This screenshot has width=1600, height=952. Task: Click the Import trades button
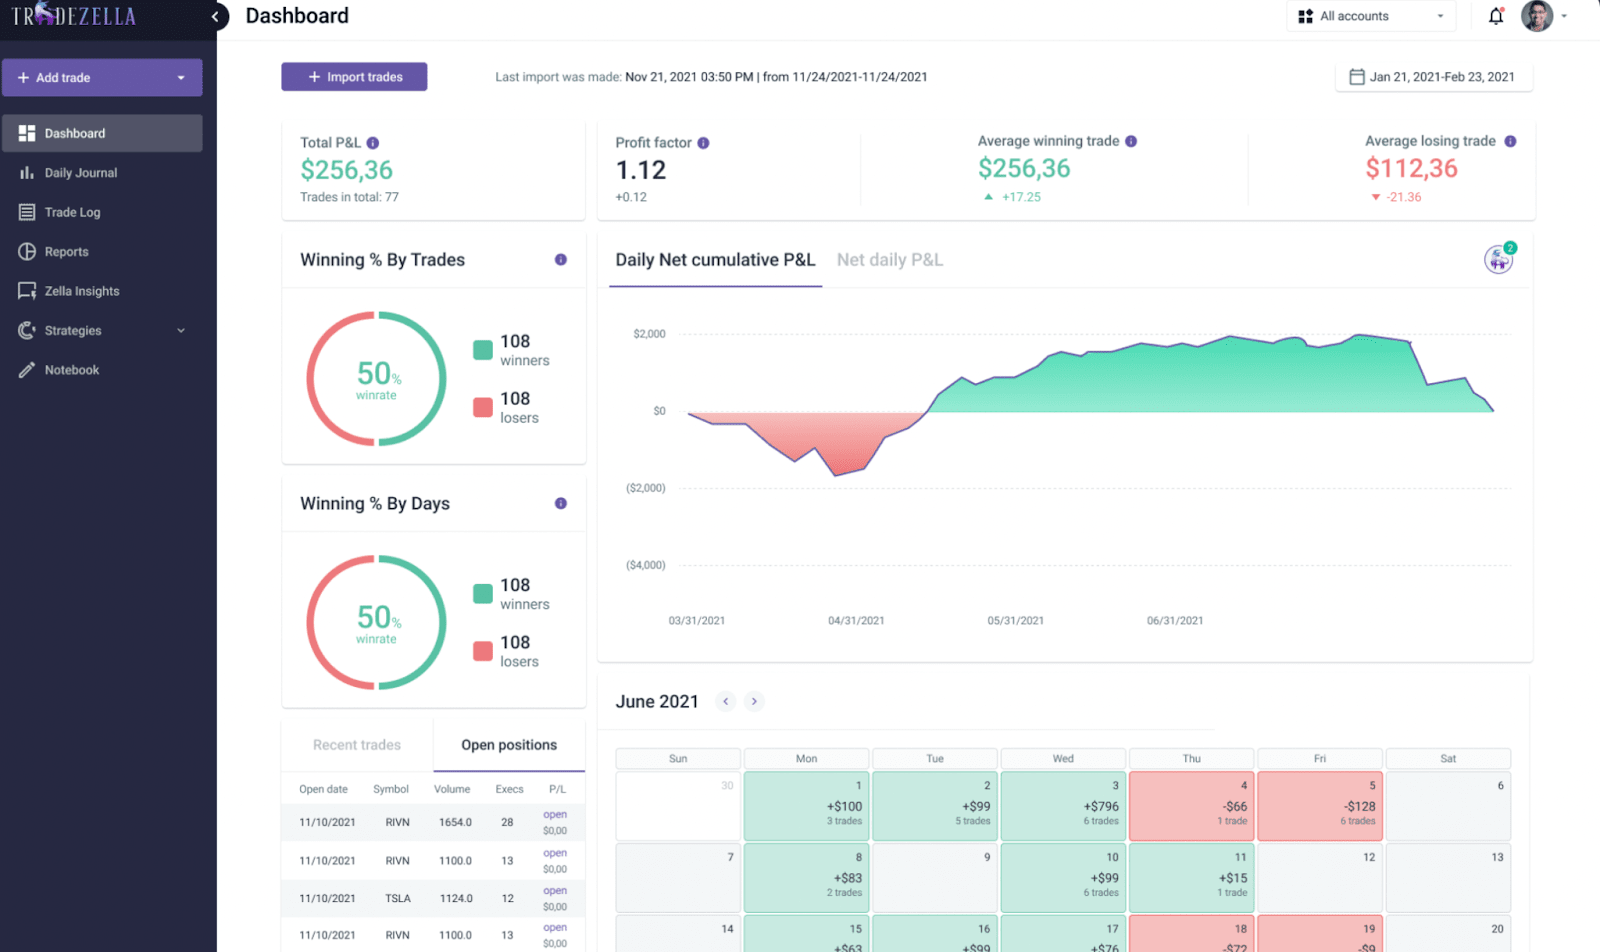(354, 76)
